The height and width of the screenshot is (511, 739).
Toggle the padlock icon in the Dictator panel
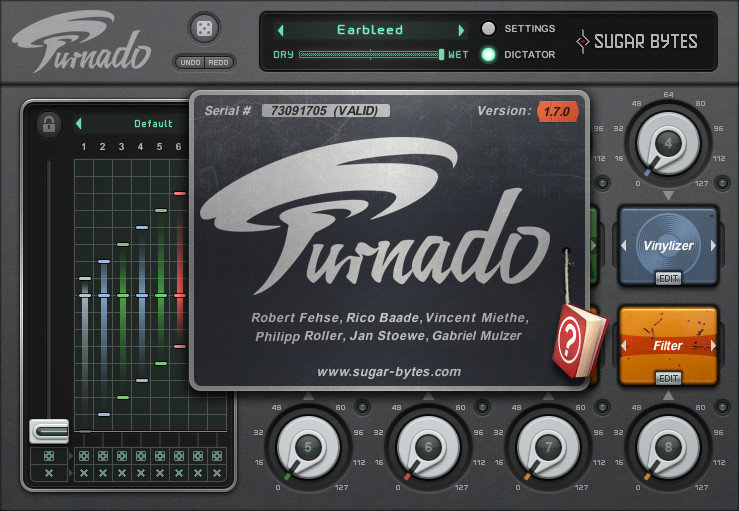click(49, 125)
